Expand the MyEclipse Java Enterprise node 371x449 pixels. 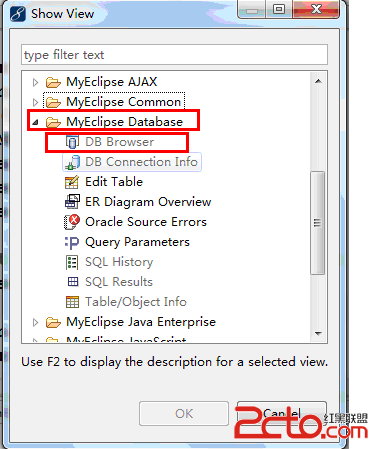point(35,322)
